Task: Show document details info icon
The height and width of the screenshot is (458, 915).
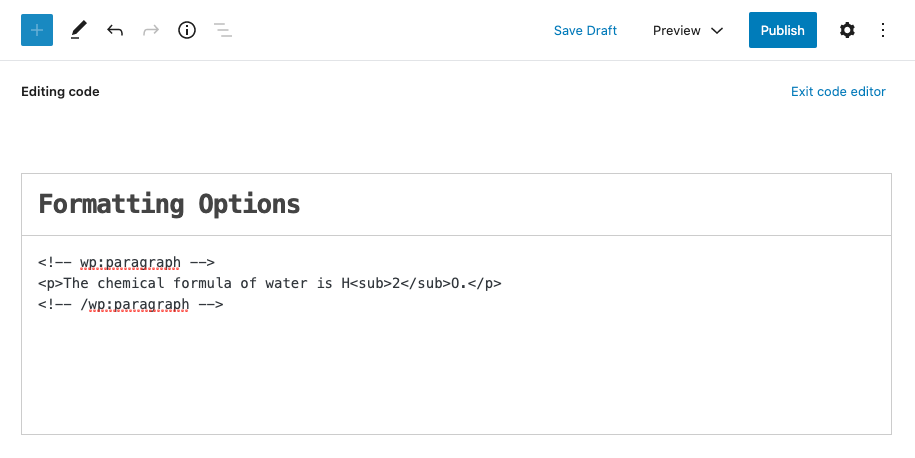Action: point(187,31)
